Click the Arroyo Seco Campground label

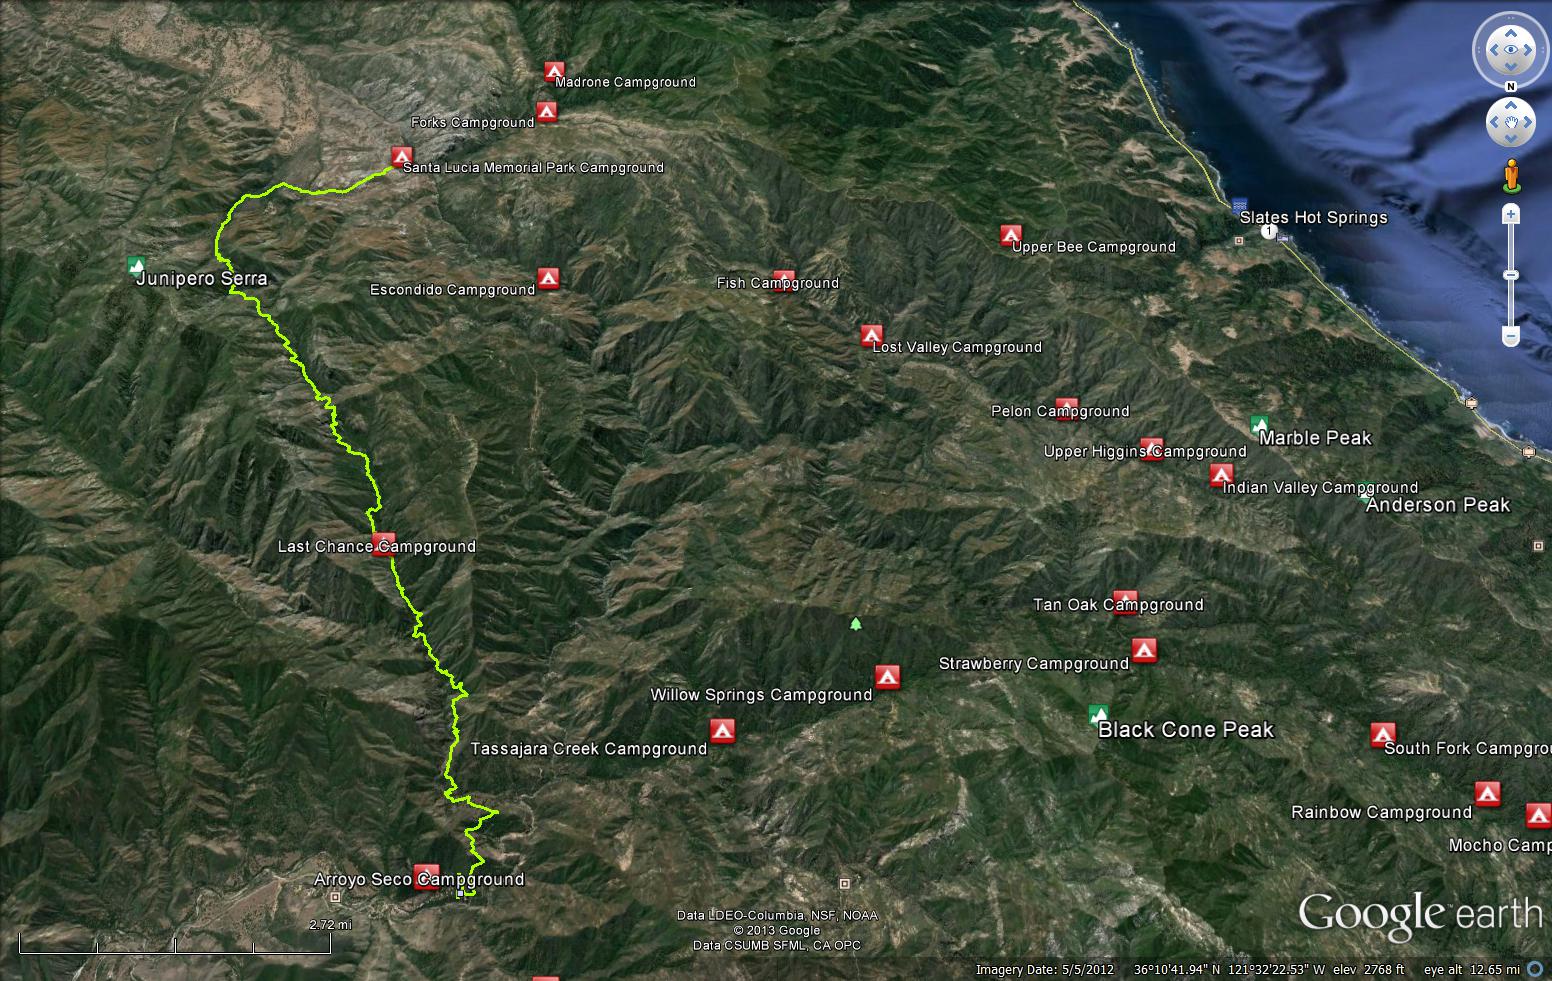click(419, 879)
